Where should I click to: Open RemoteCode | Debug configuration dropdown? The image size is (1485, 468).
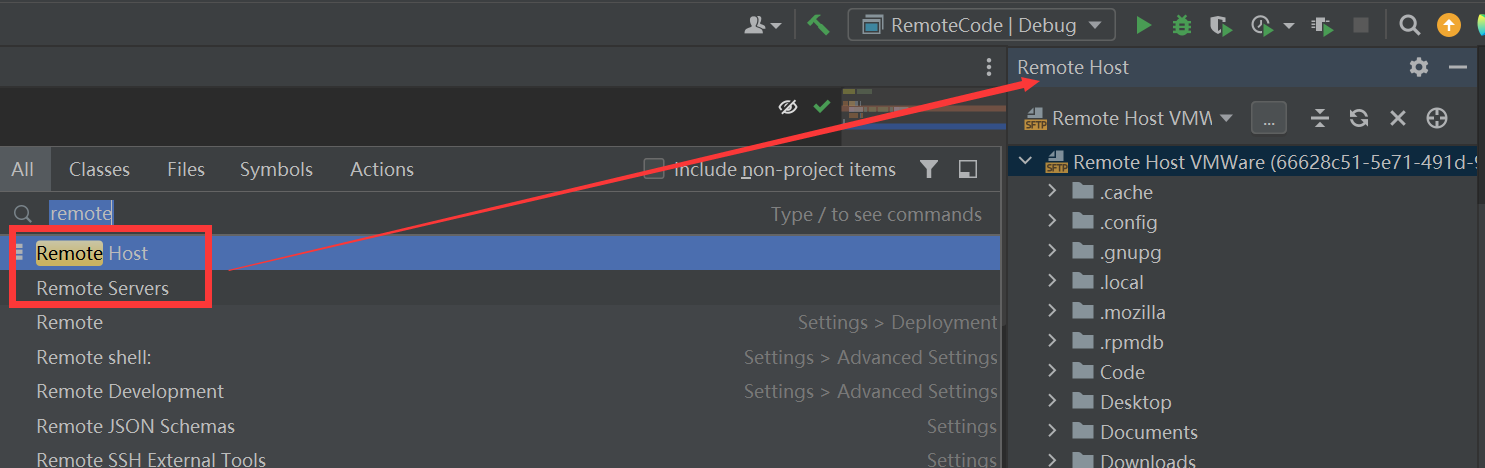(x=981, y=25)
